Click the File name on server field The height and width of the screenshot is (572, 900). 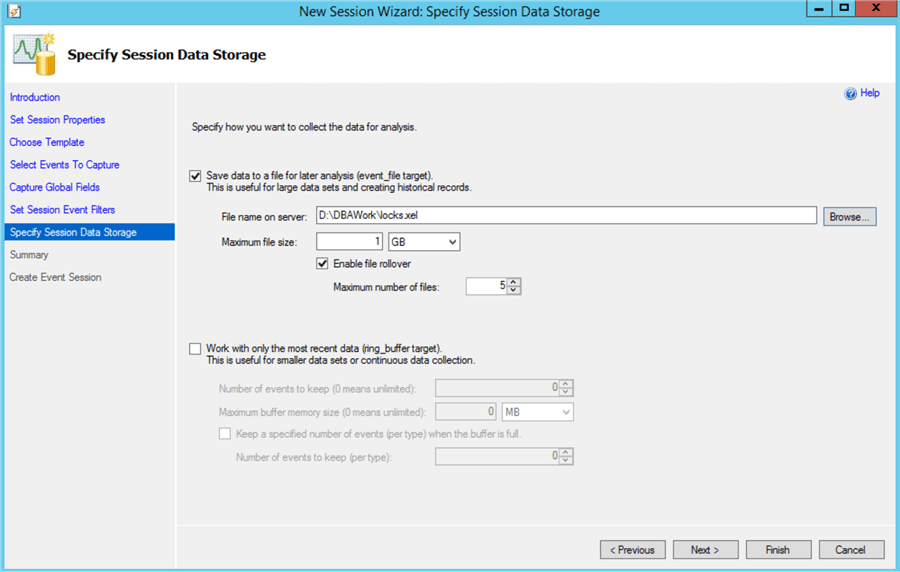tap(565, 216)
